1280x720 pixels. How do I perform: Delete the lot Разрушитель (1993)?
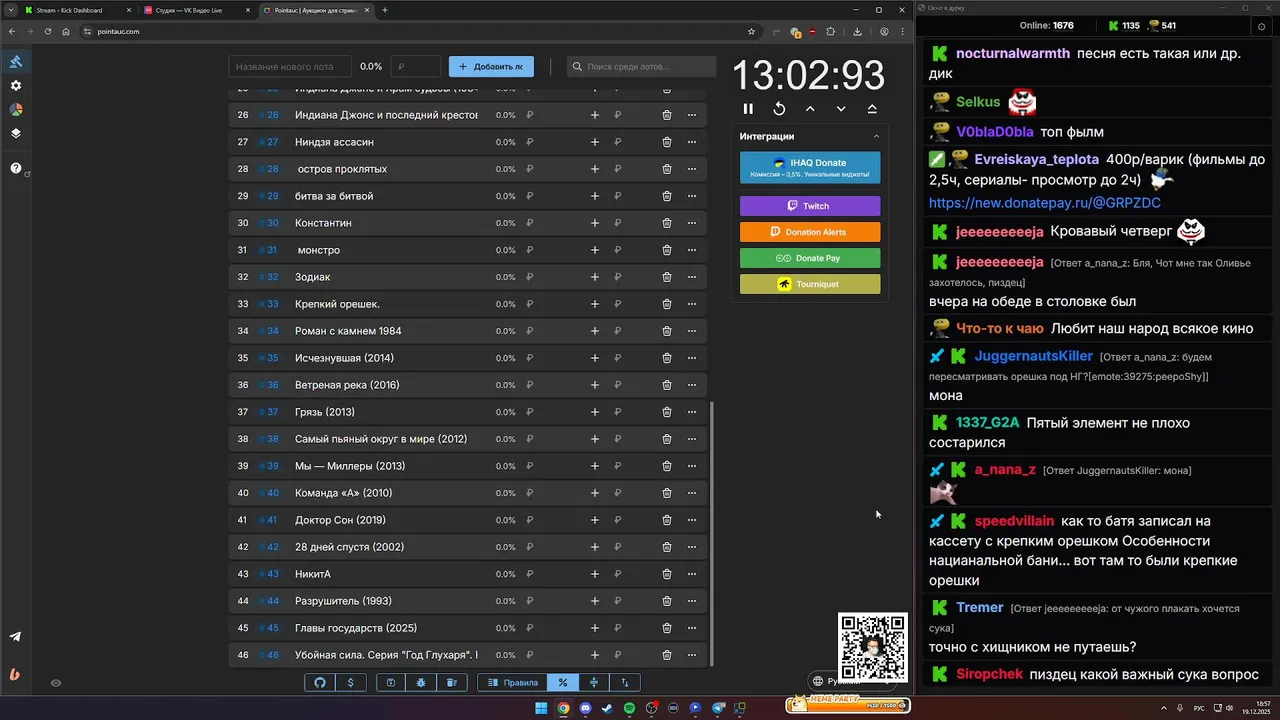click(x=667, y=601)
